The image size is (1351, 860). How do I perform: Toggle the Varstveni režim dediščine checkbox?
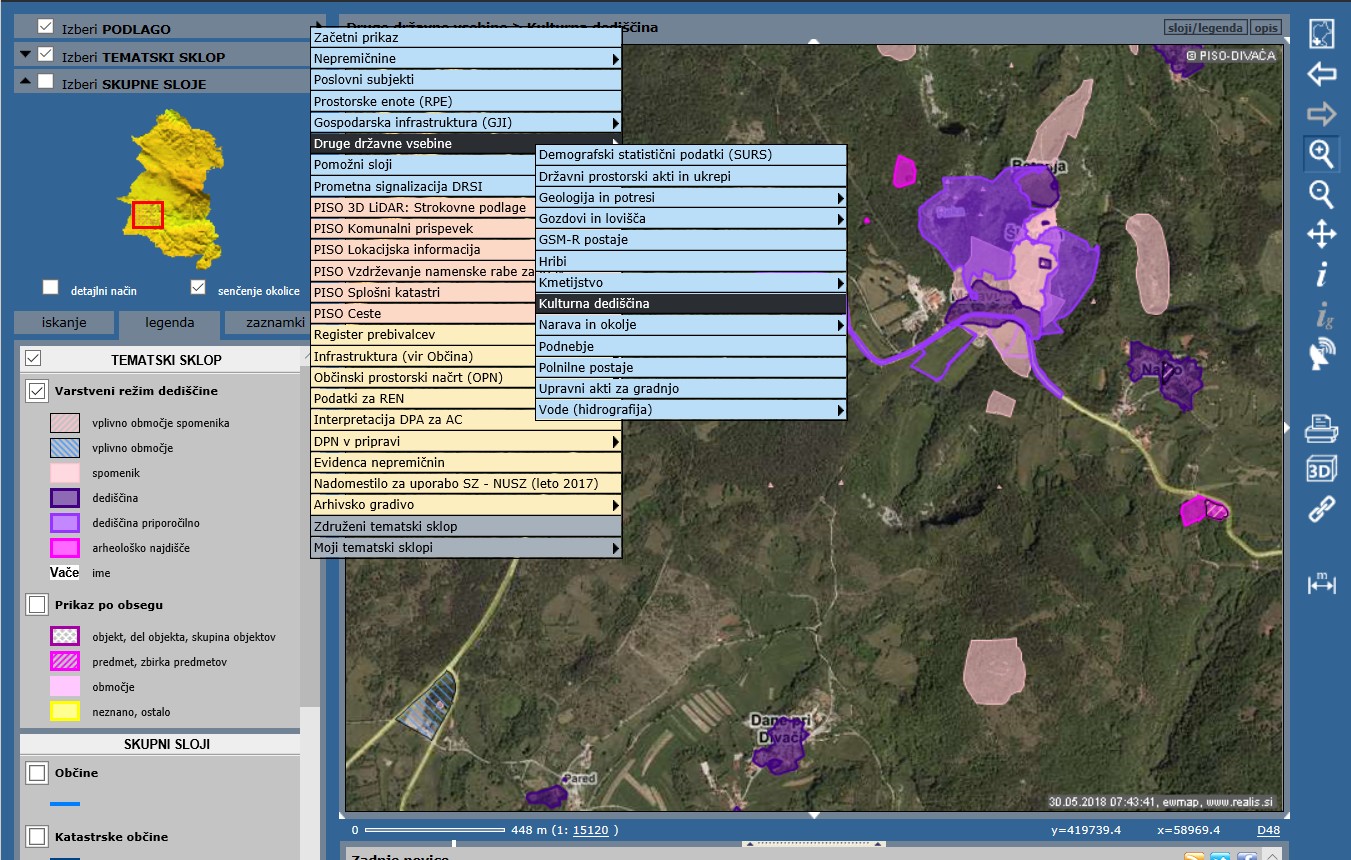[x=38, y=391]
